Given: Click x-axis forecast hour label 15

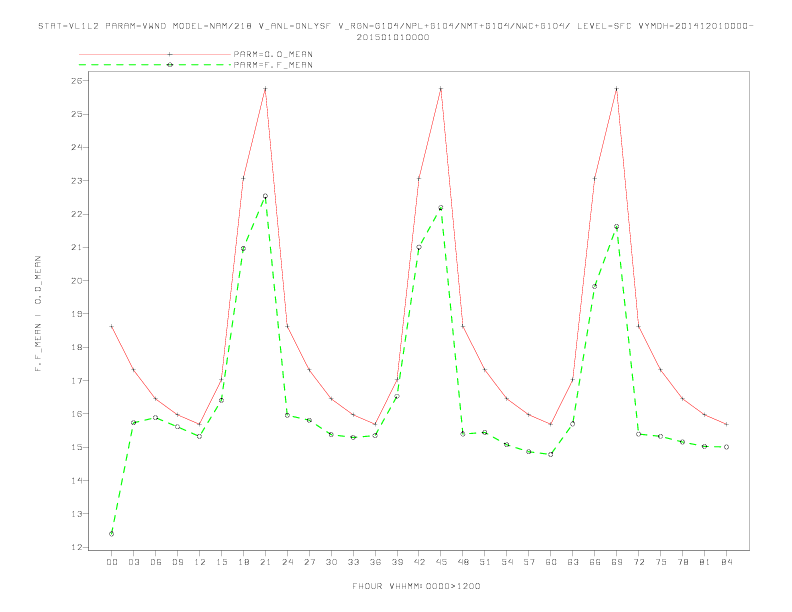Looking at the screenshot, I should pyautogui.click(x=221, y=562).
